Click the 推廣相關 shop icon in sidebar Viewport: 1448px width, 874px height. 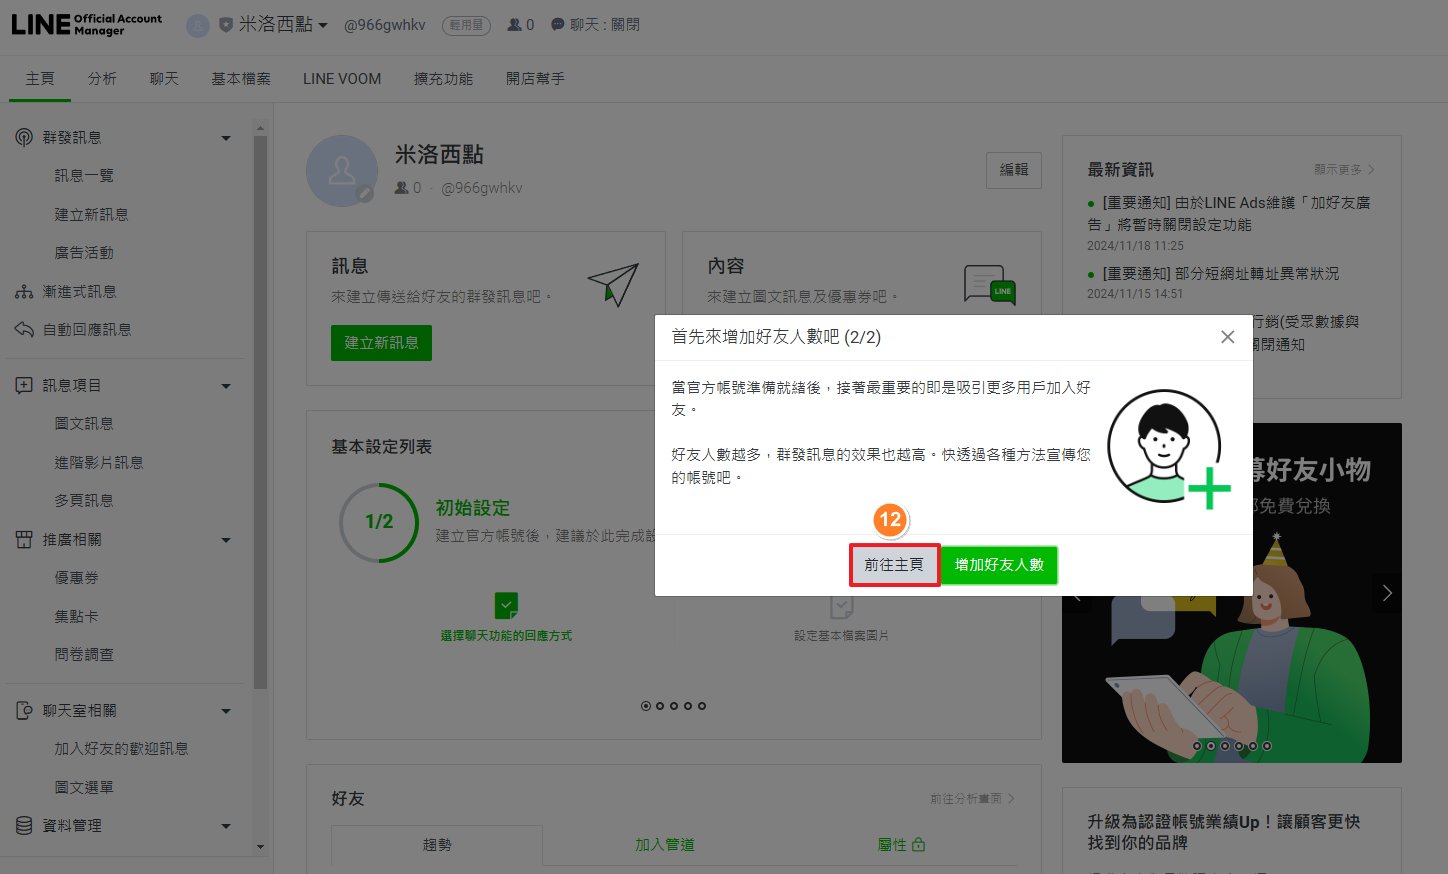click(24, 540)
